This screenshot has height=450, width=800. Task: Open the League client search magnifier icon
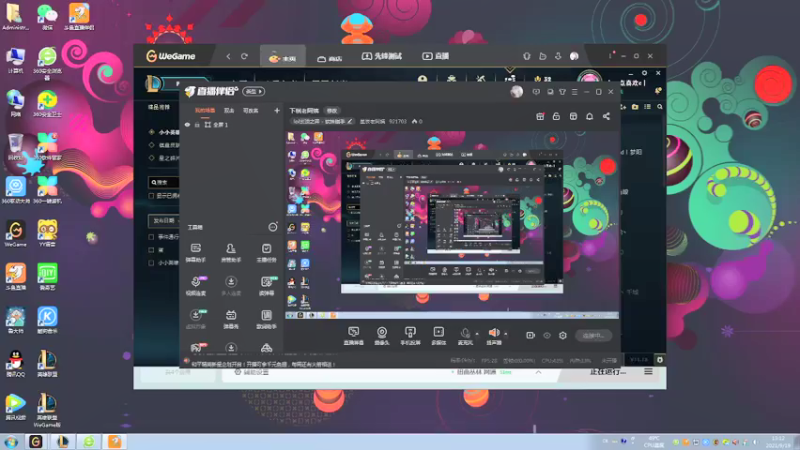[x=660, y=107]
